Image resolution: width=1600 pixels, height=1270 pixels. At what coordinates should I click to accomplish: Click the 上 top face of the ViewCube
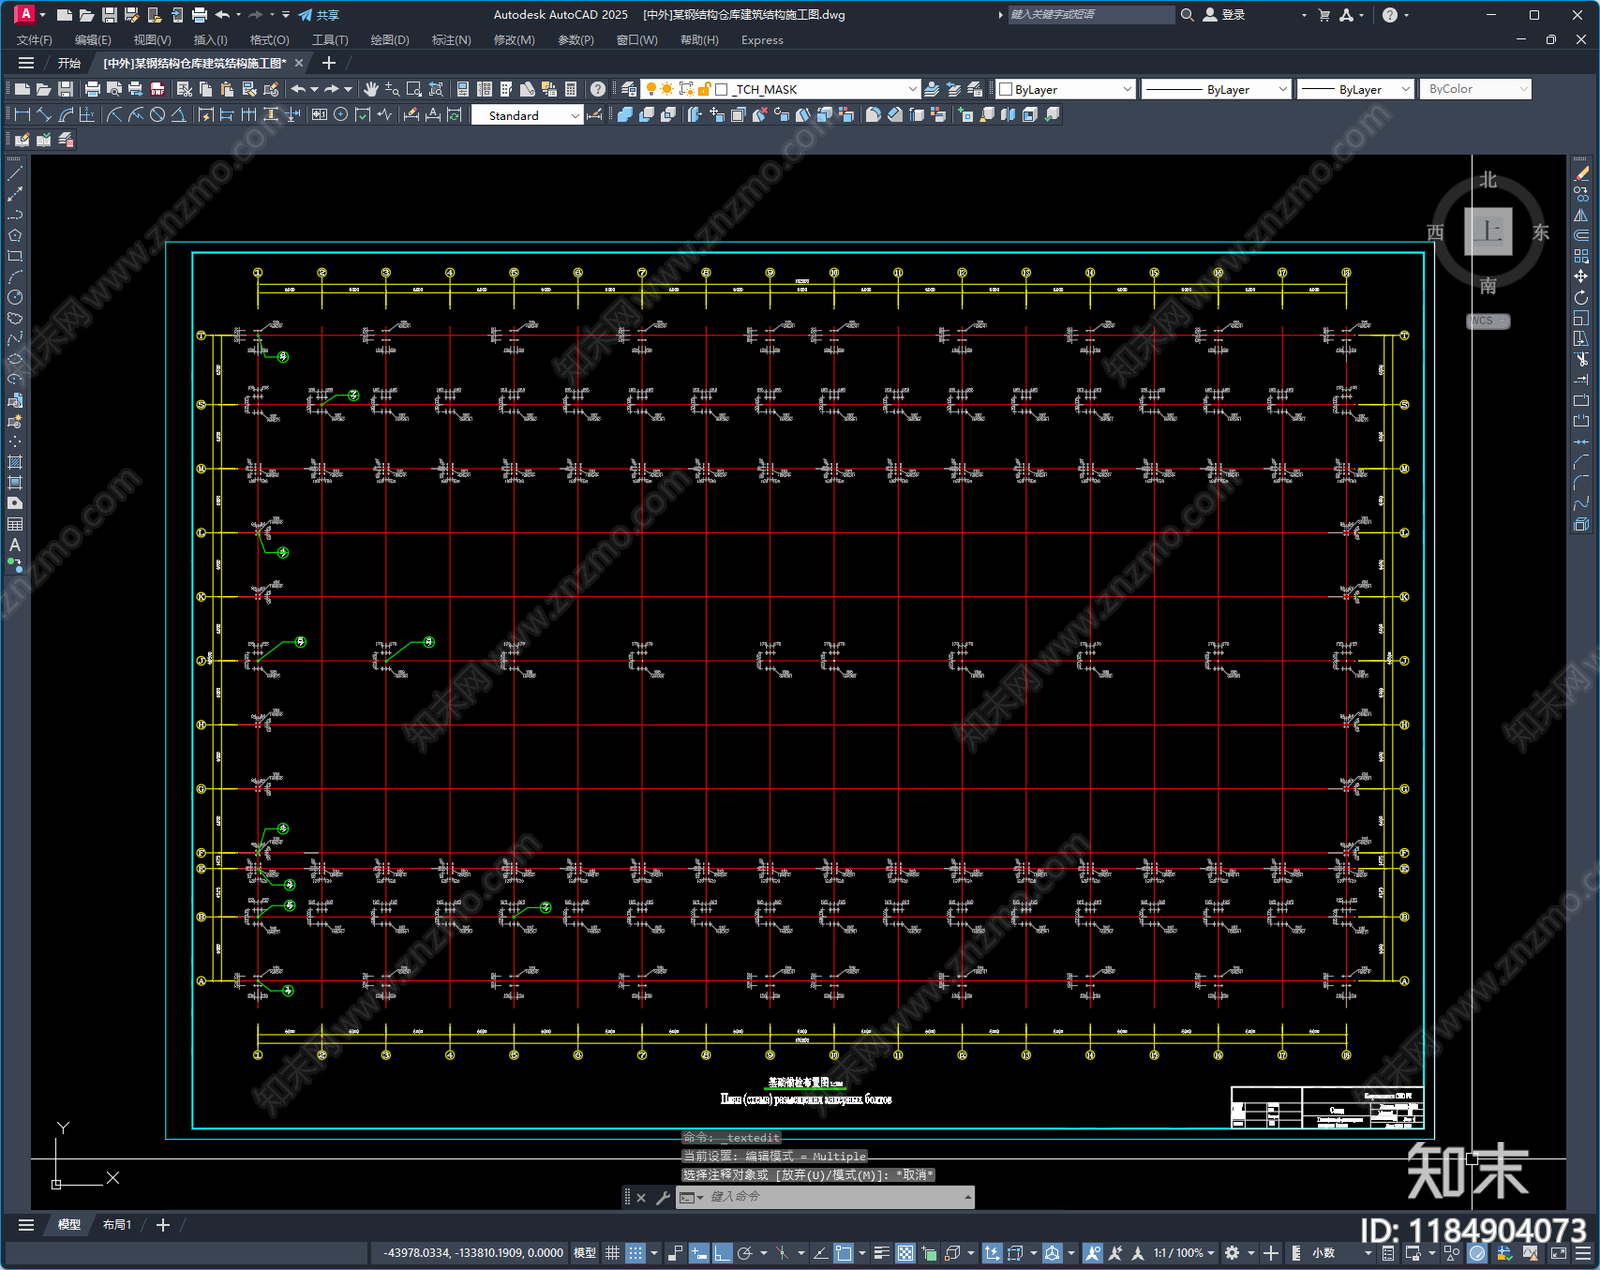click(x=1488, y=232)
